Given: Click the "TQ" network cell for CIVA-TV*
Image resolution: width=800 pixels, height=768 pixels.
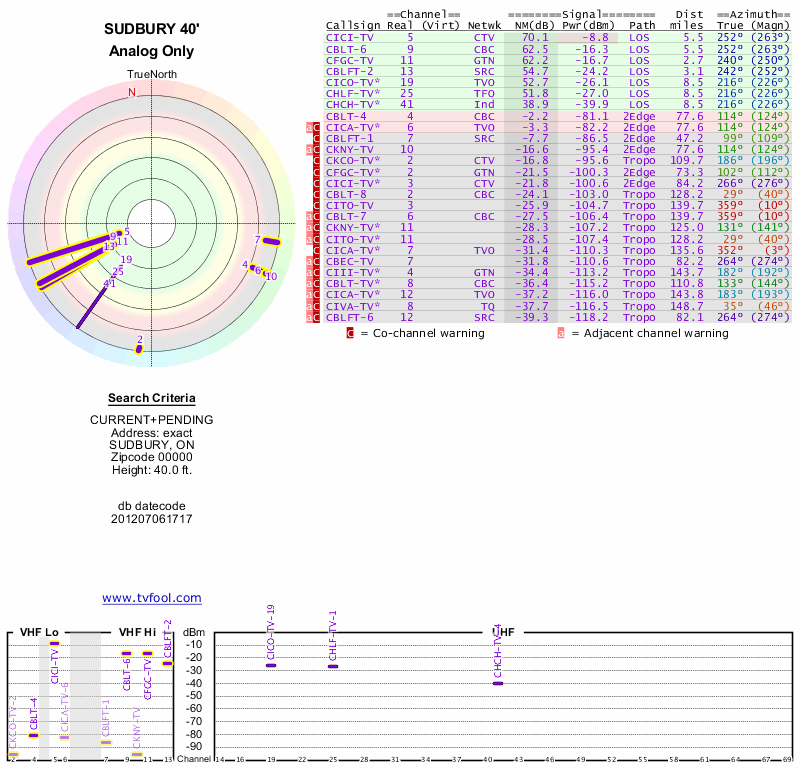Looking at the screenshot, I should [488, 306].
